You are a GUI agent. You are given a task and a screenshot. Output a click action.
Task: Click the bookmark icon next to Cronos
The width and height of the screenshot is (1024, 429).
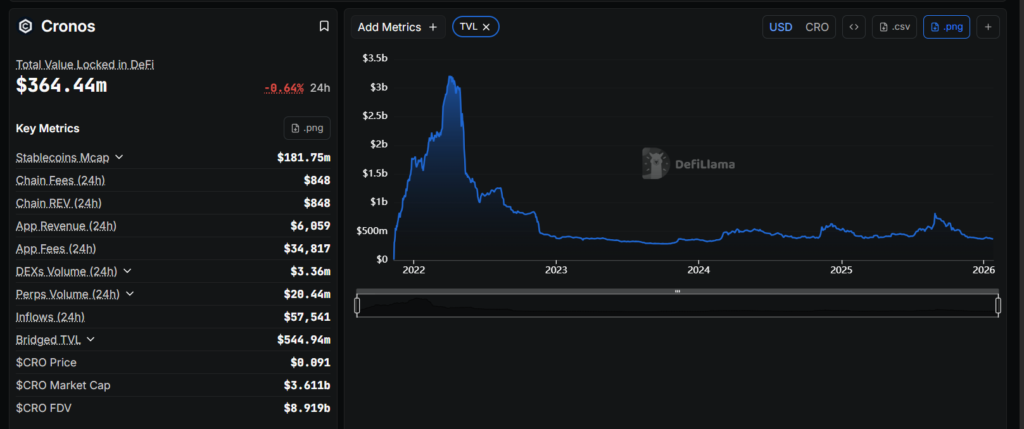pos(324,26)
